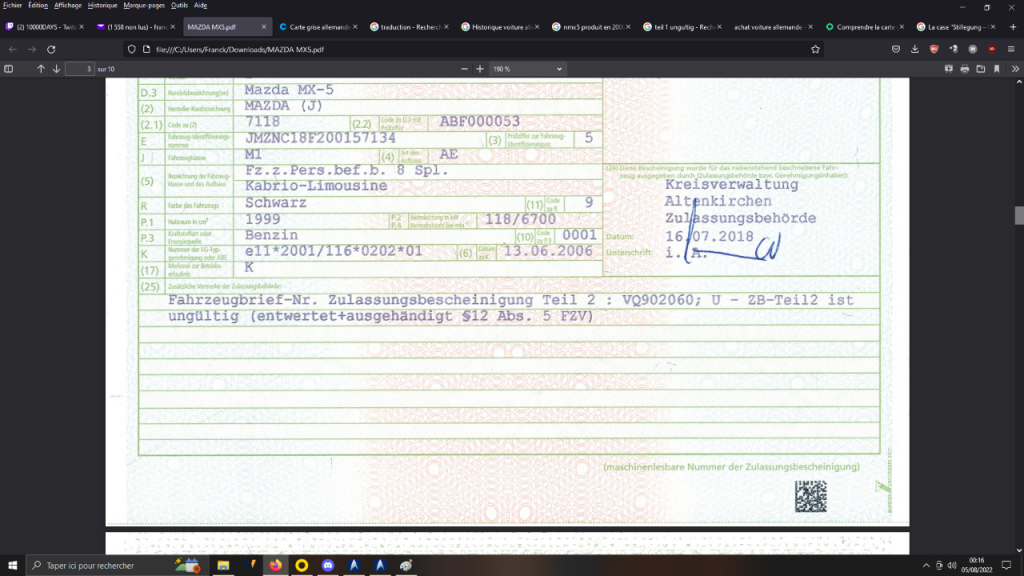Open the Fichier menu
This screenshot has height=576, width=1024.
point(12,5)
